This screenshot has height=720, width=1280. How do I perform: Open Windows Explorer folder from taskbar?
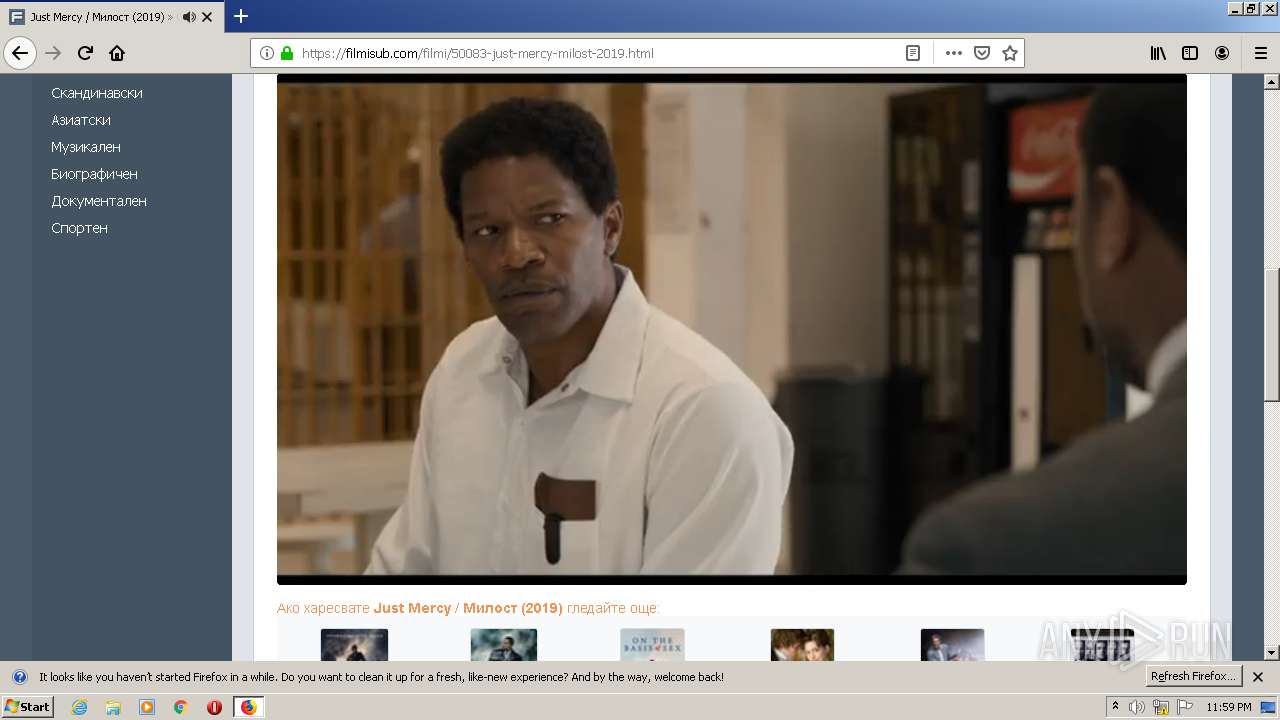click(x=113, y=707)
